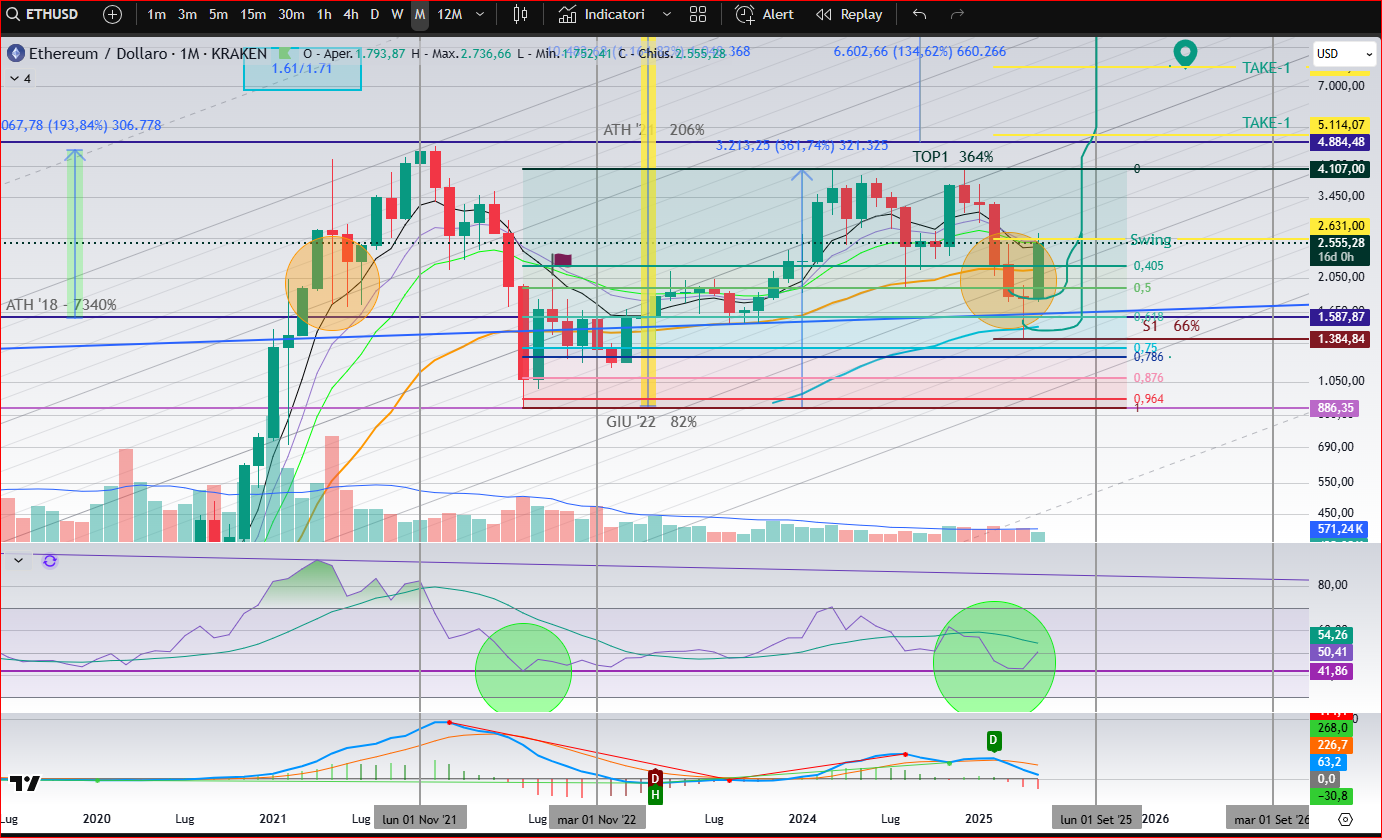Undo the last chart action
Screen dimensions: 1382x838
pos(920,15)
